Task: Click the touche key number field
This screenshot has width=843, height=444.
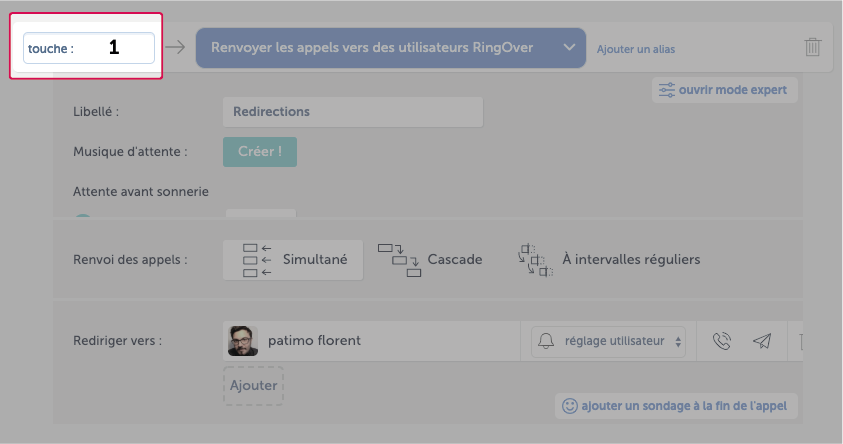Action: pos(89,48)
